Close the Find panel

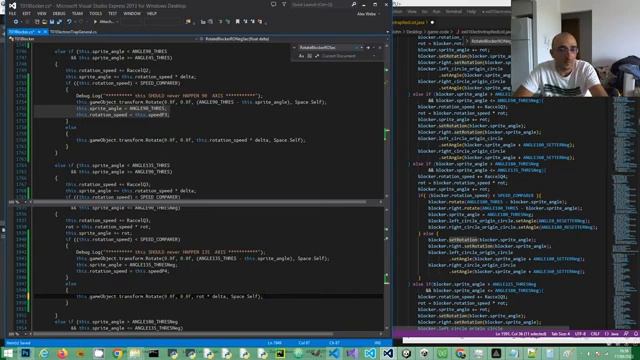(x=380, y=48)
